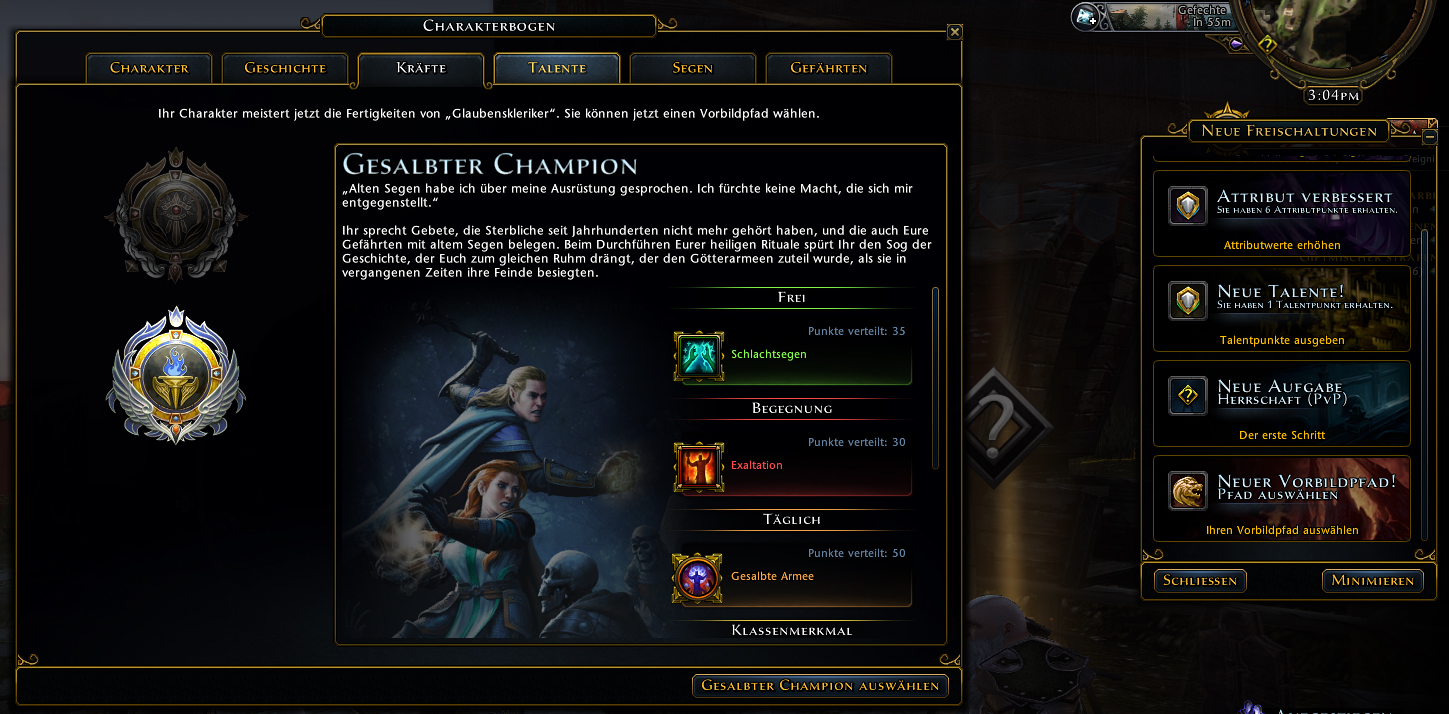Click the Schliessen button
Screen dimensions: 1449x714
[1200, 580]
